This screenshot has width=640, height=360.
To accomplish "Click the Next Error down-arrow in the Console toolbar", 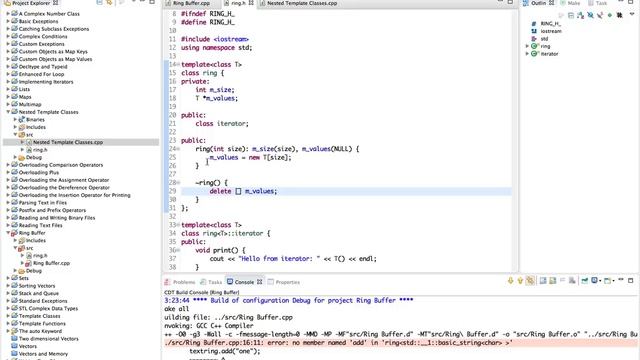I will 510,281.
